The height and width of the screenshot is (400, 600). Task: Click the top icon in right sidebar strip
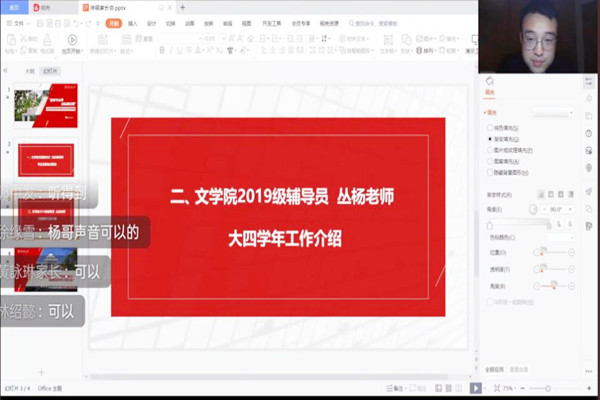tap(589, 81)
